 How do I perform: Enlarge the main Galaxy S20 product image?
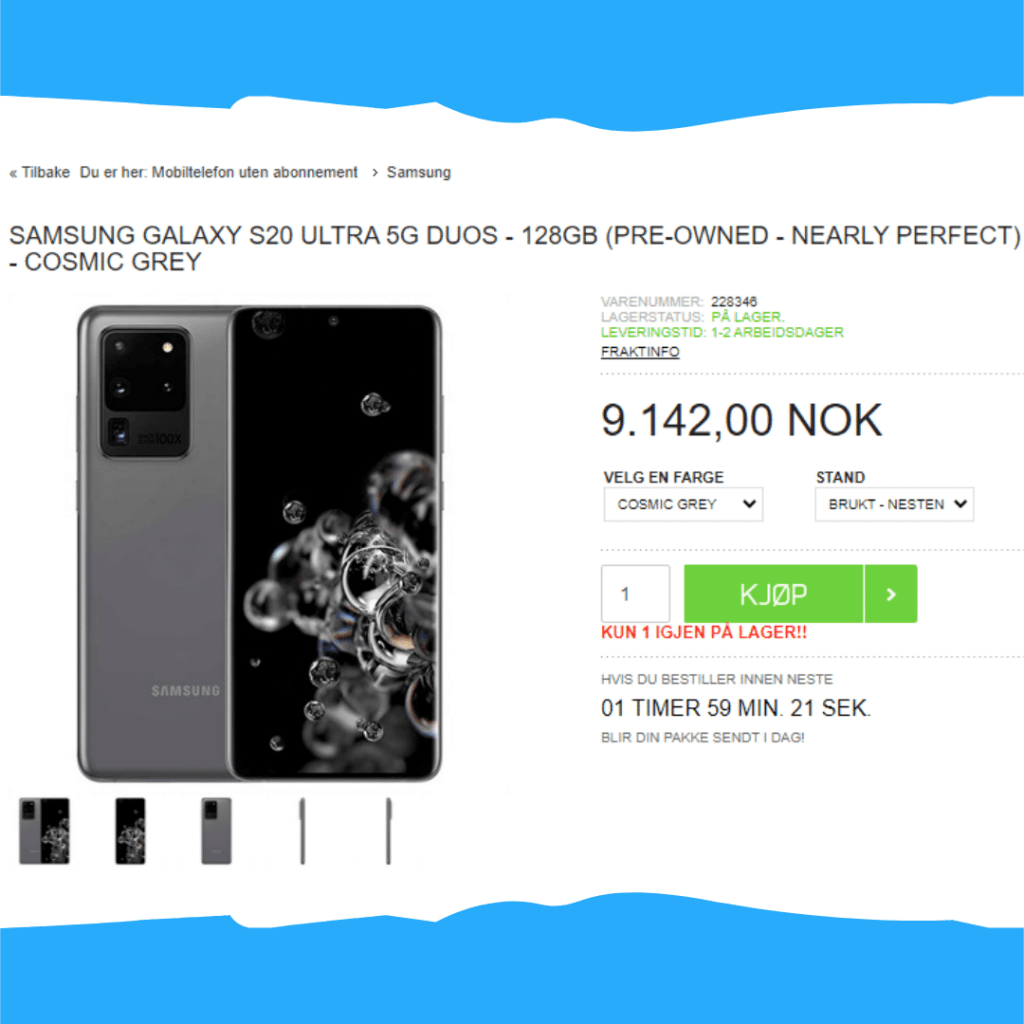point(260,543)
